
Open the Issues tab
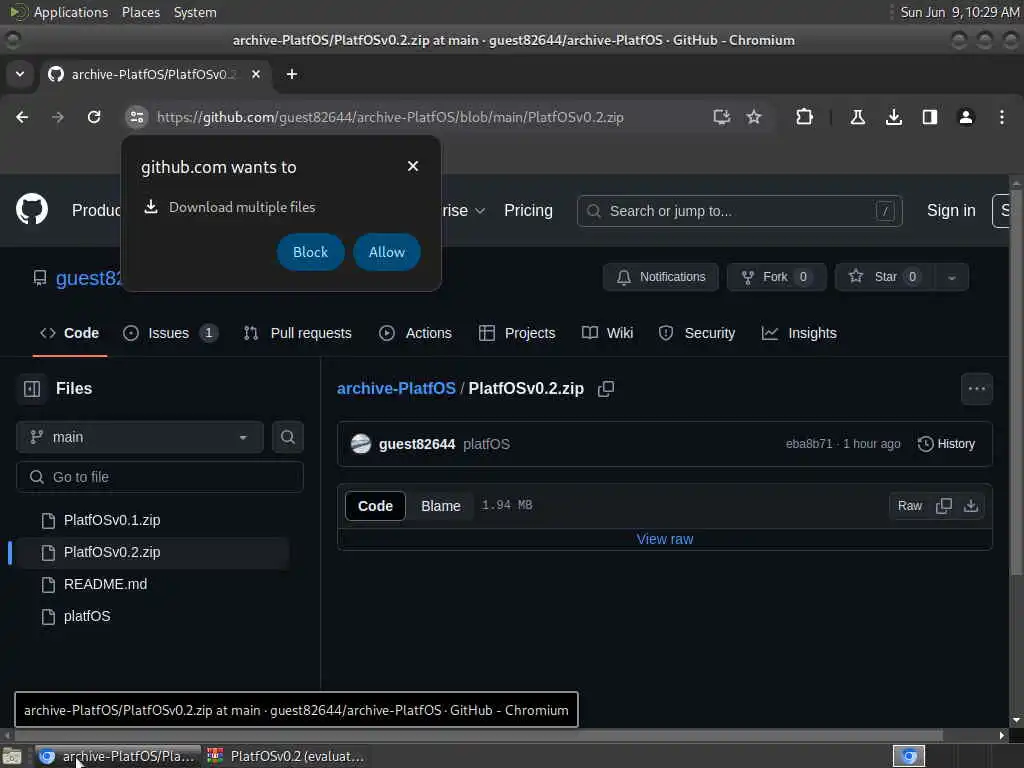tap(170, 333)
